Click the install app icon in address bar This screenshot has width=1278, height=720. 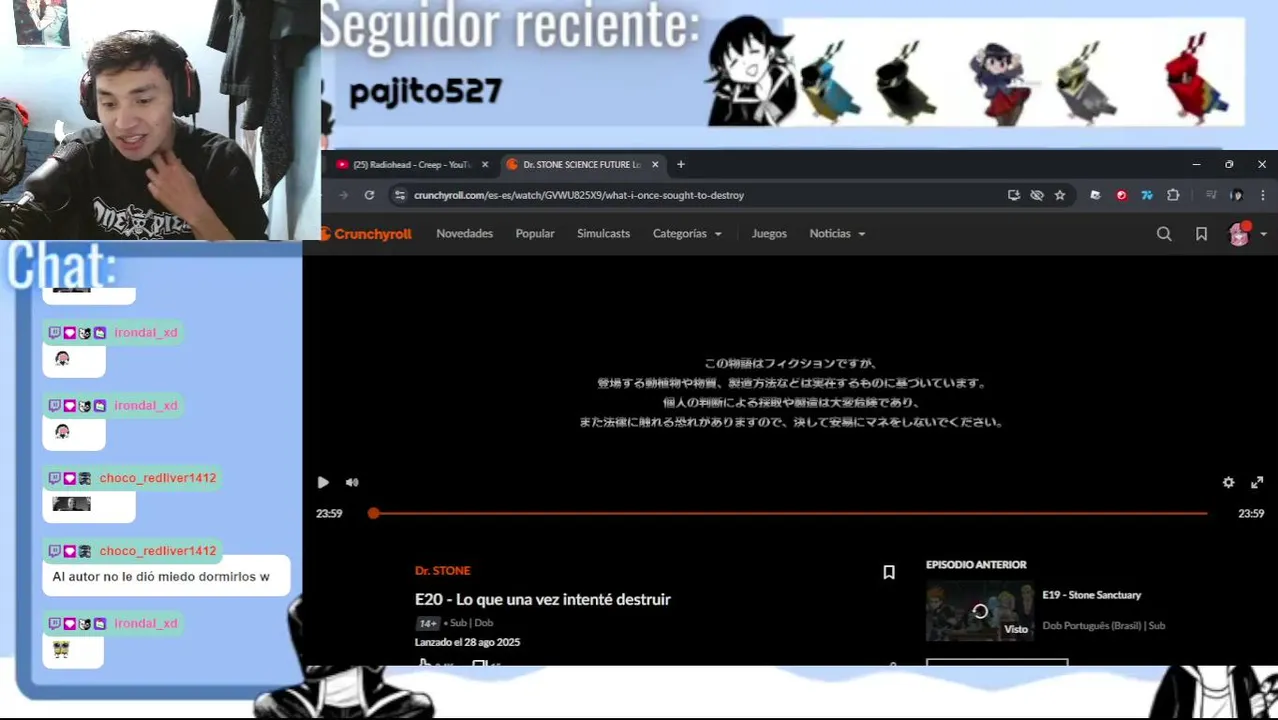point(1013,195)
